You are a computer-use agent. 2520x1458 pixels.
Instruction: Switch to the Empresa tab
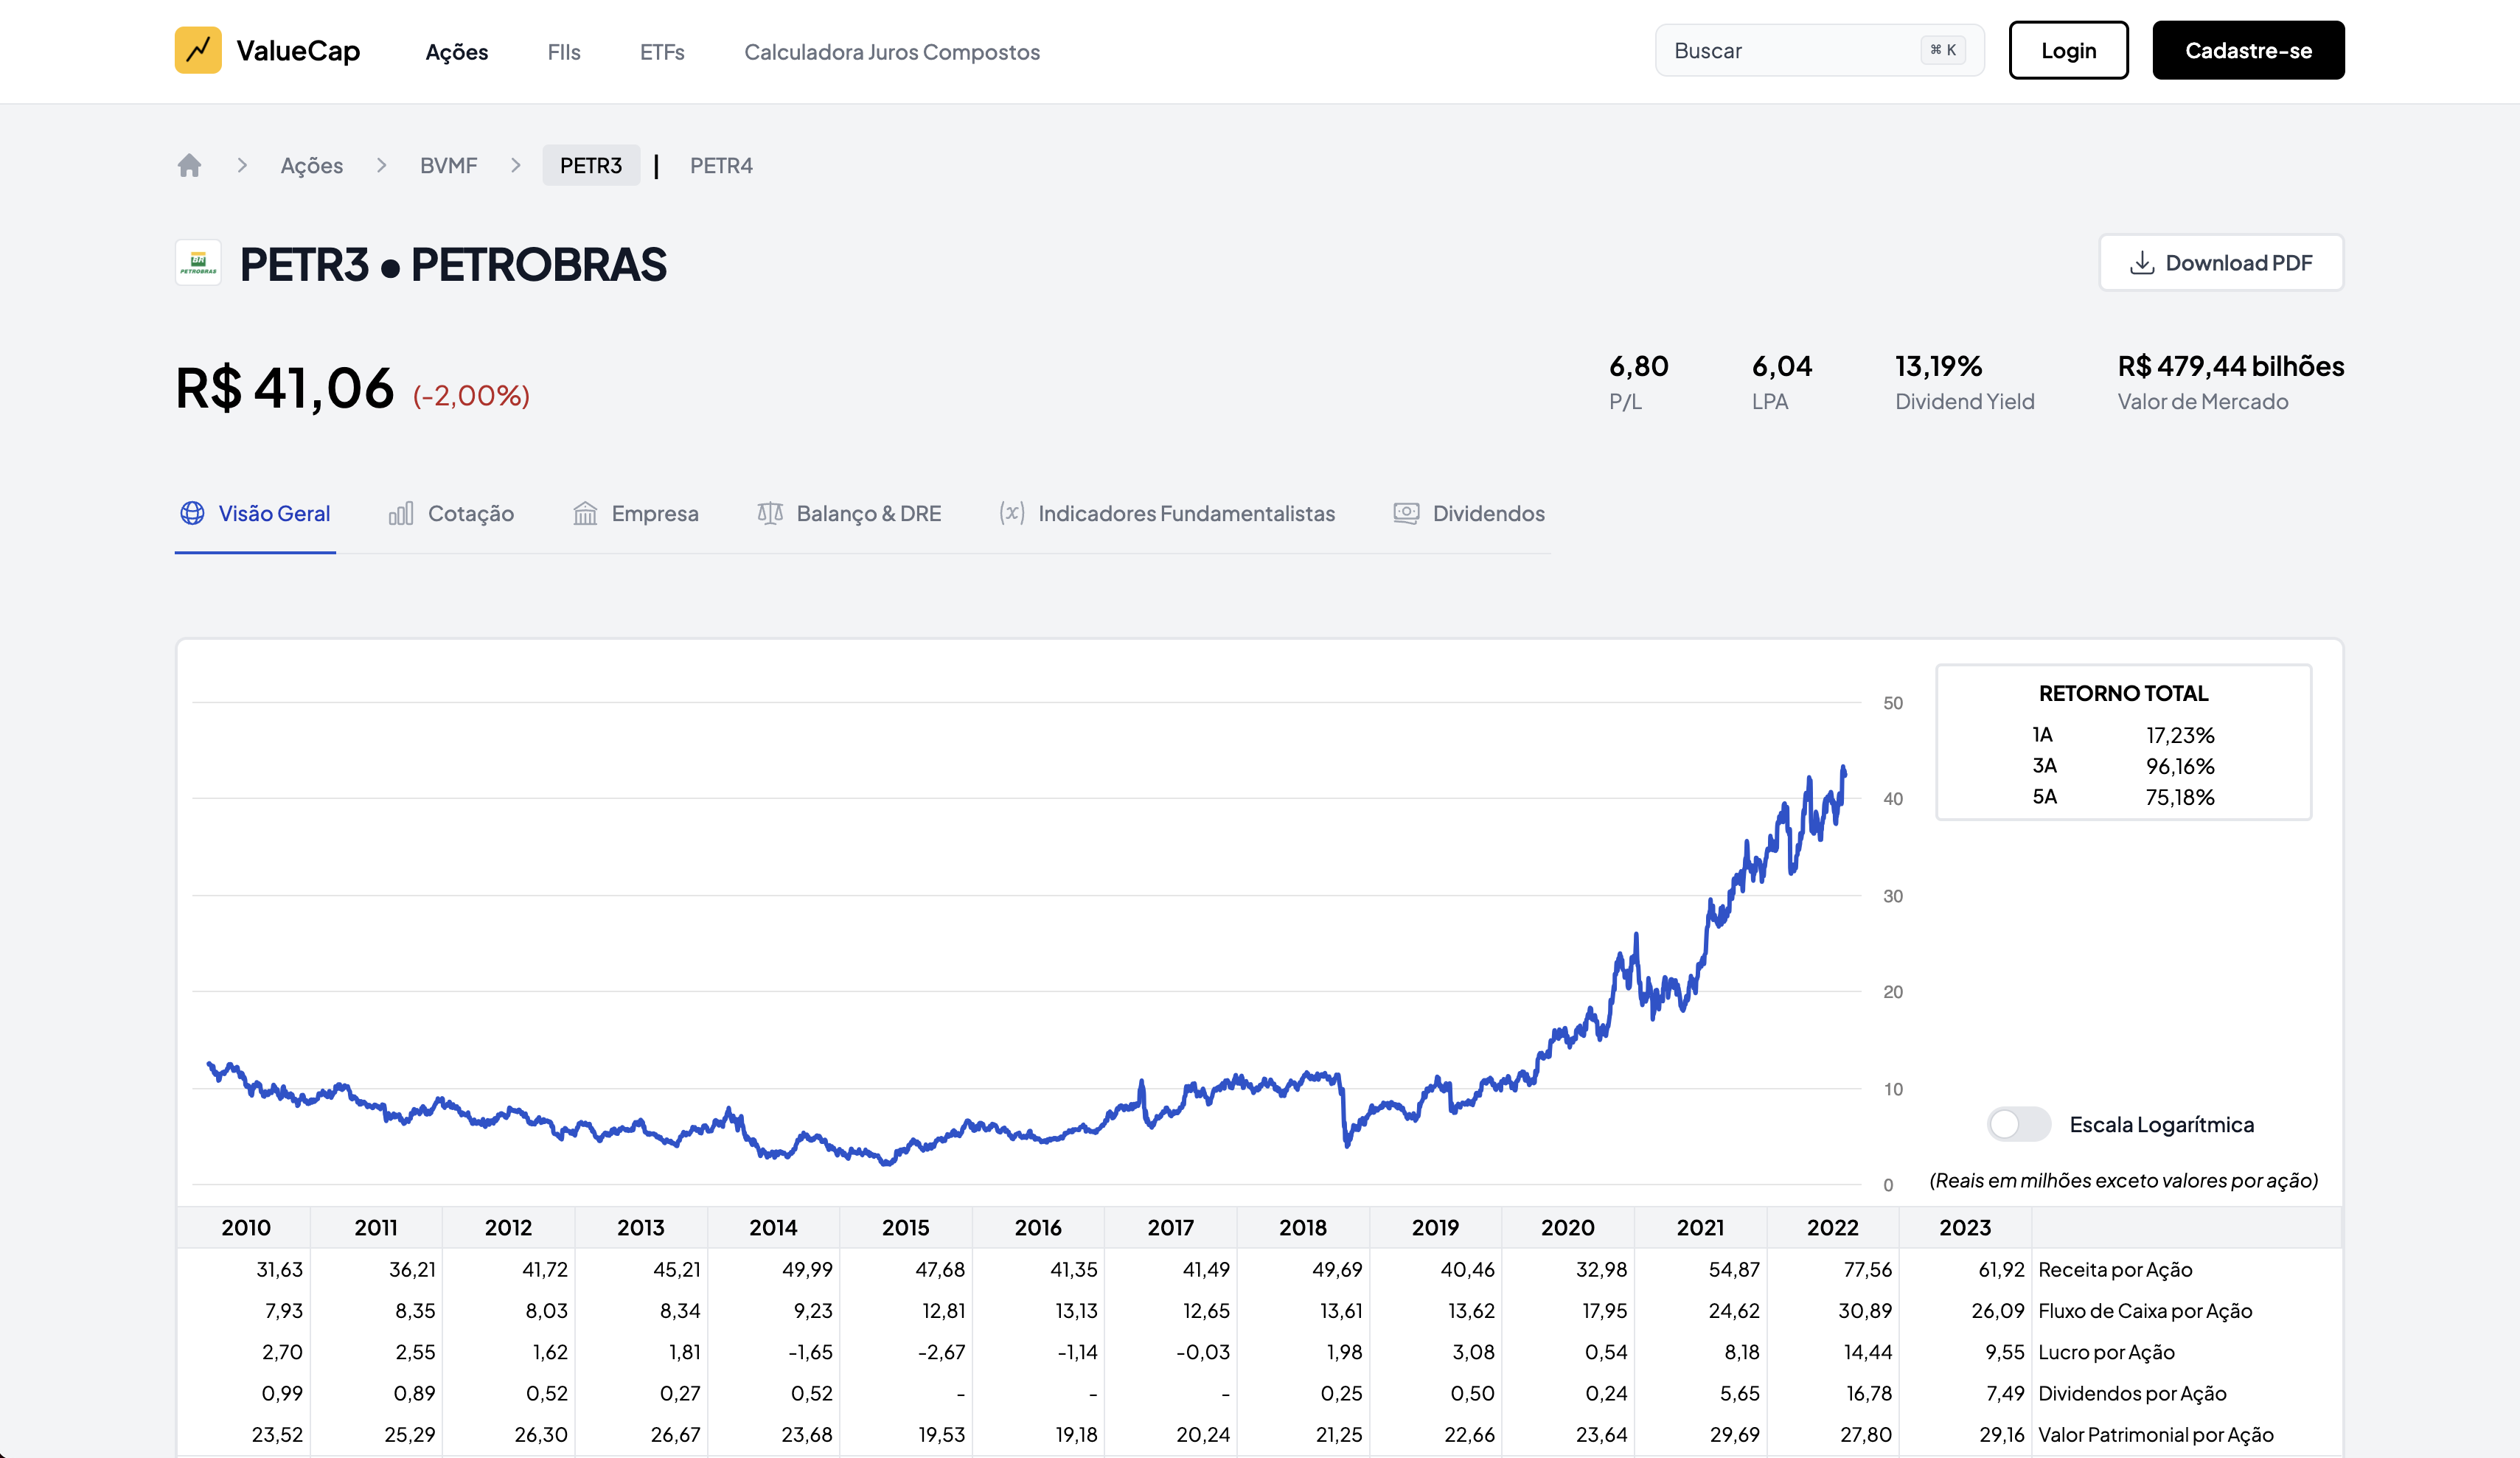(x=636, y=513)
